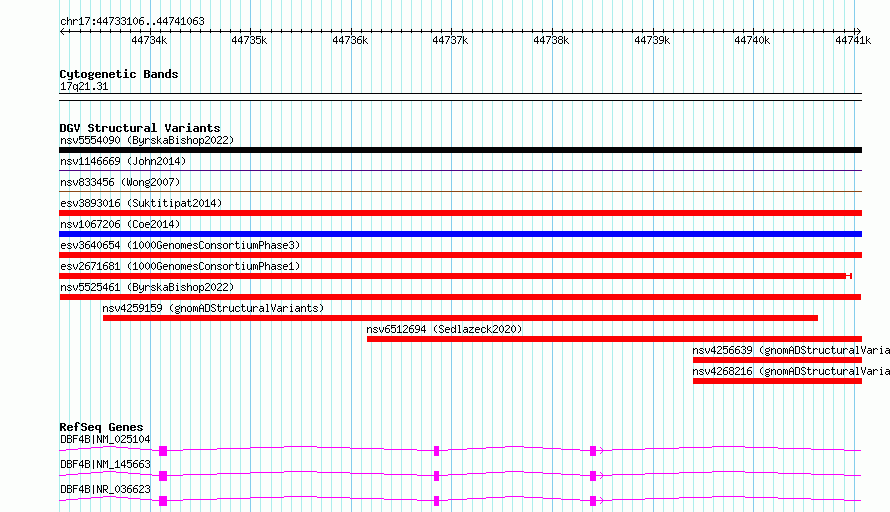890x512 pixels.
Task: Click the 44738k ruler tick label
Action: [x=551, y=40]
